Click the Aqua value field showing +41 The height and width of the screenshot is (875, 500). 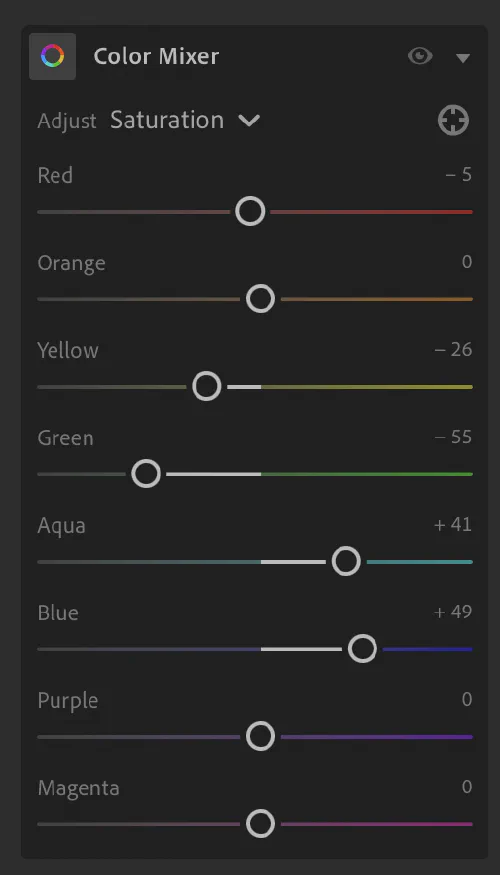tap(453, 525)
